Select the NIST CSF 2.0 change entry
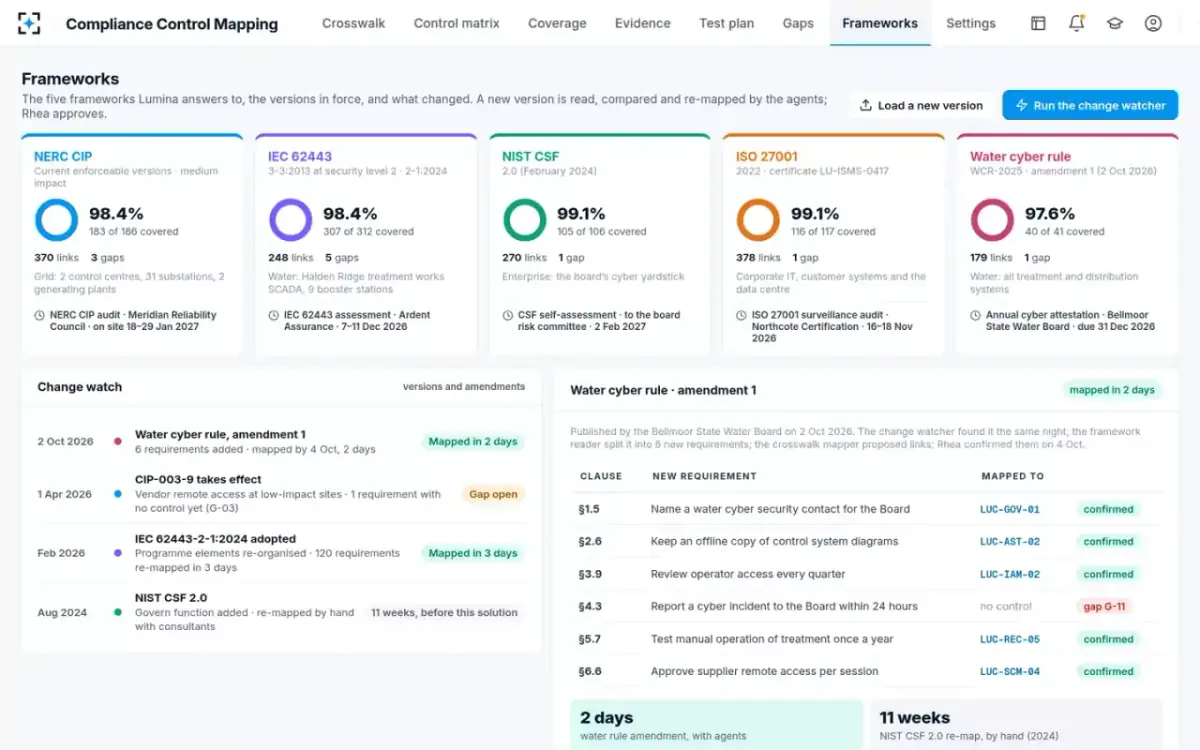 coord(281,612)
